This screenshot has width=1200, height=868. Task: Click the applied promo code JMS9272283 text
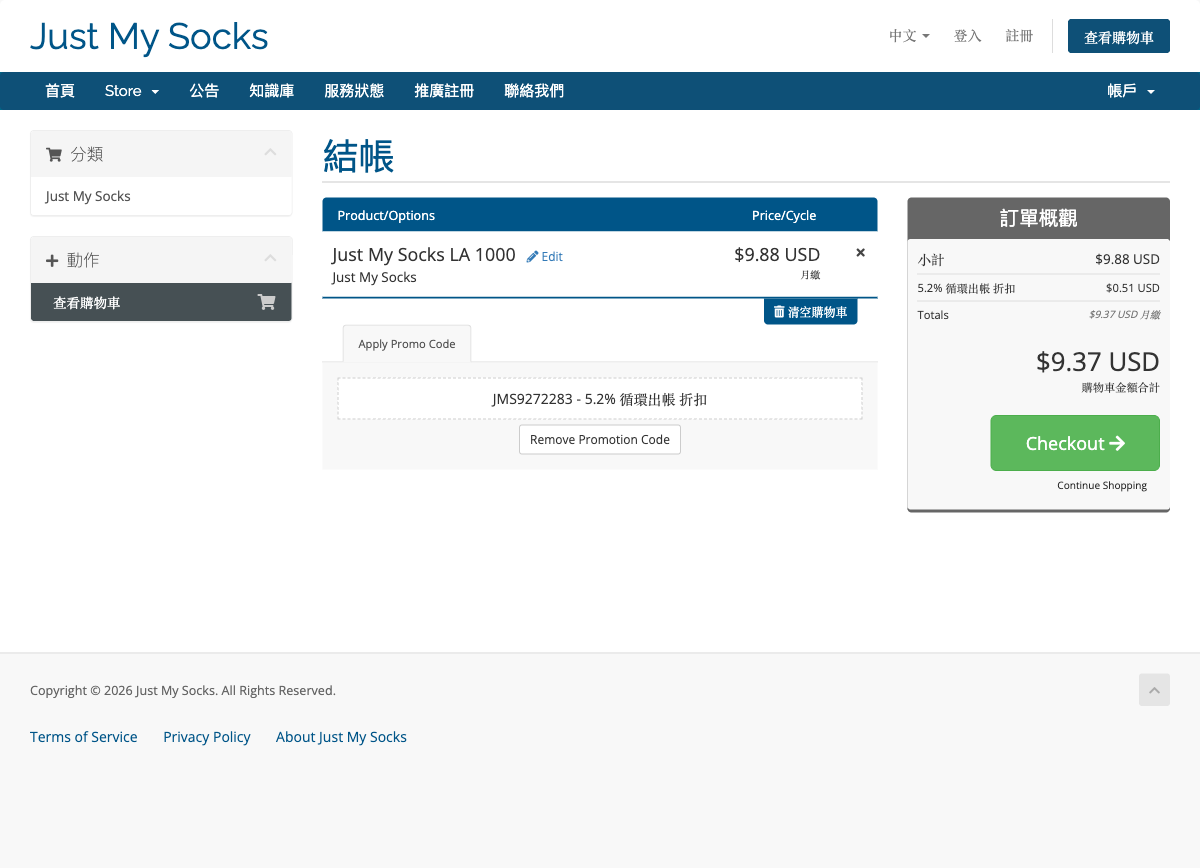click(600, 399)
